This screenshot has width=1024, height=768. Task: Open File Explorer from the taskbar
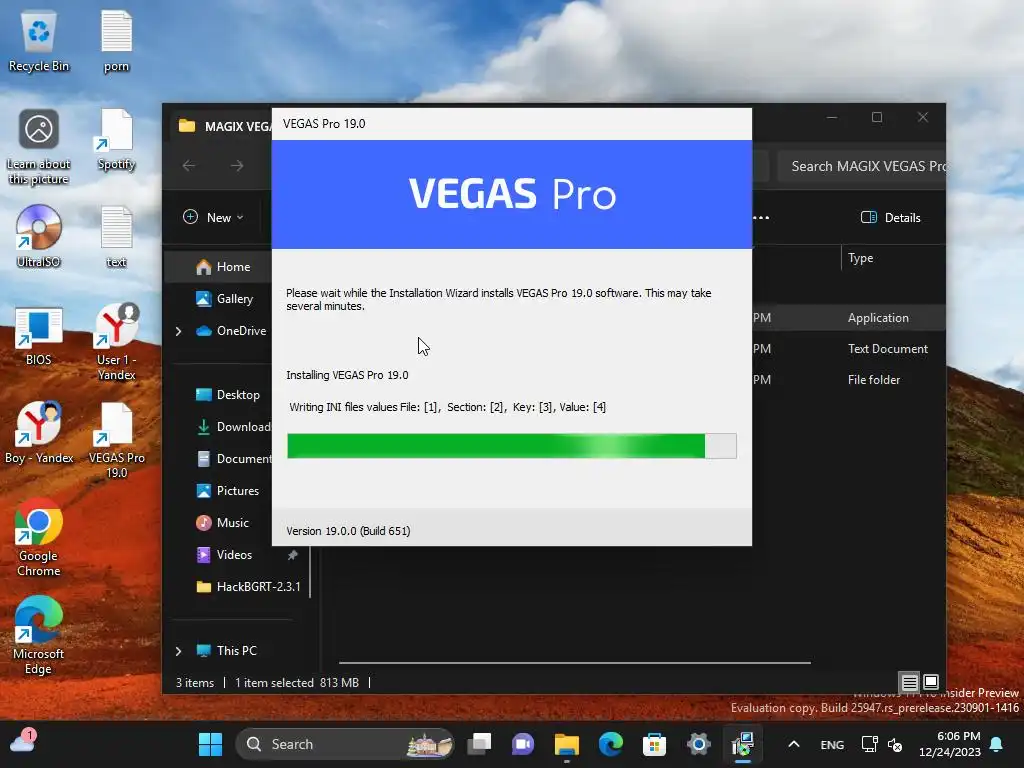566,744
